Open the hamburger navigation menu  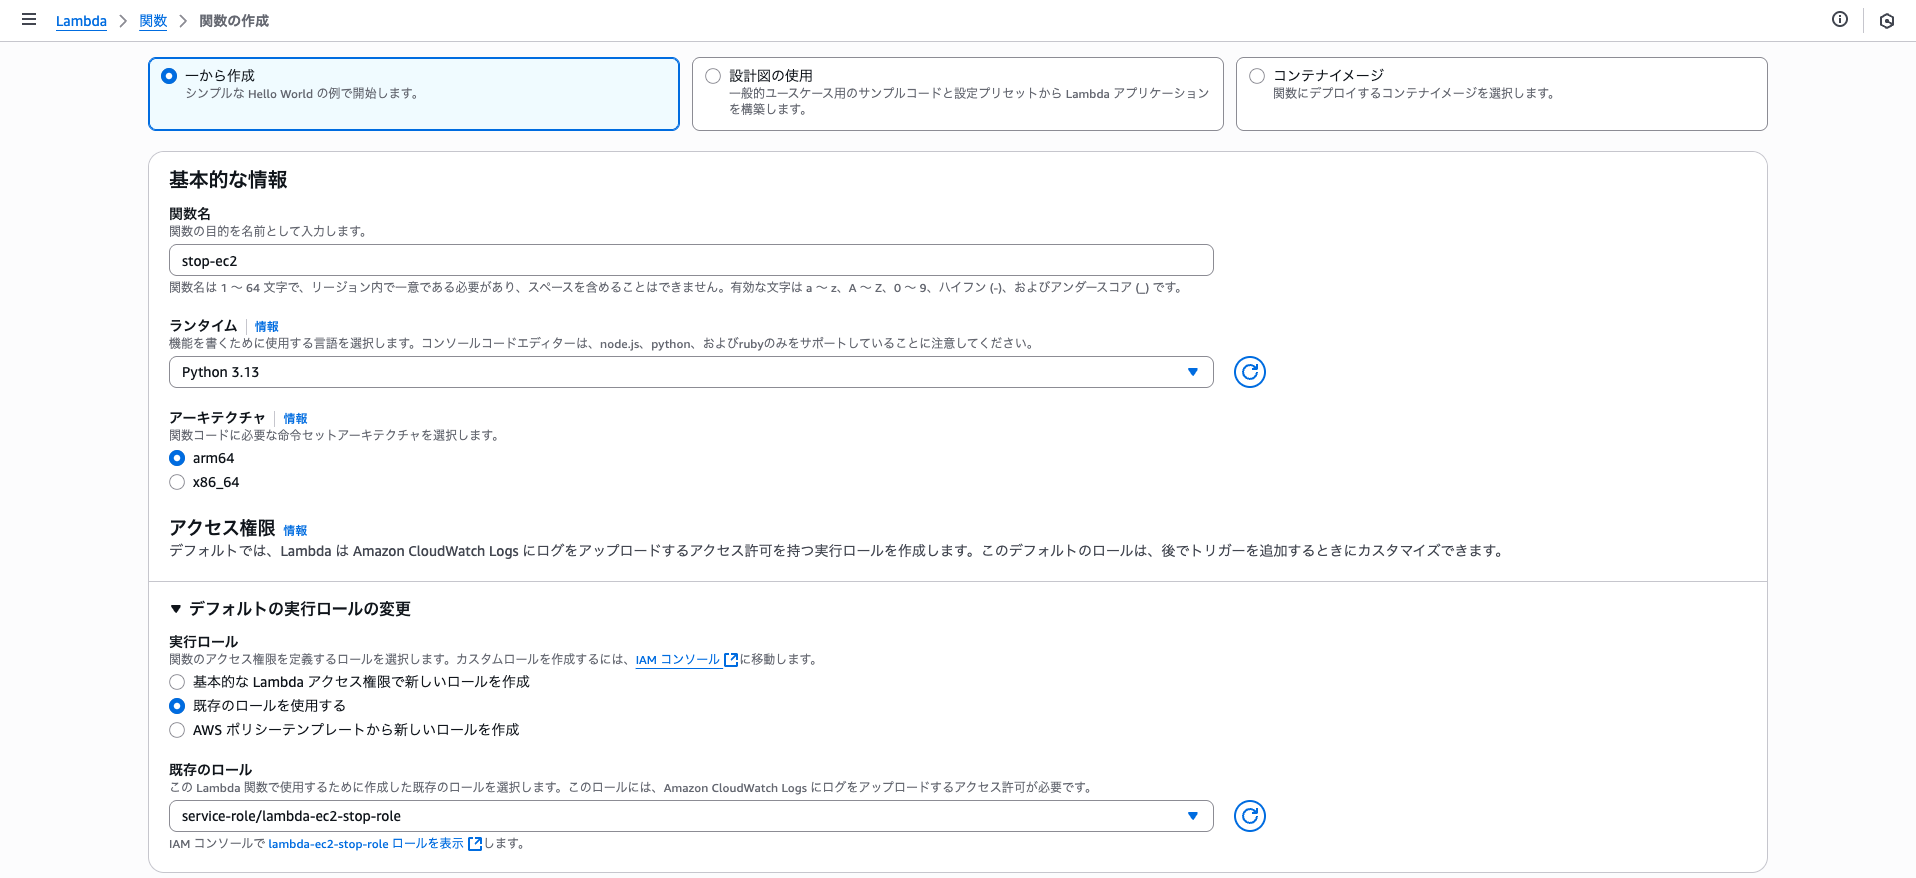coord(29,20)
